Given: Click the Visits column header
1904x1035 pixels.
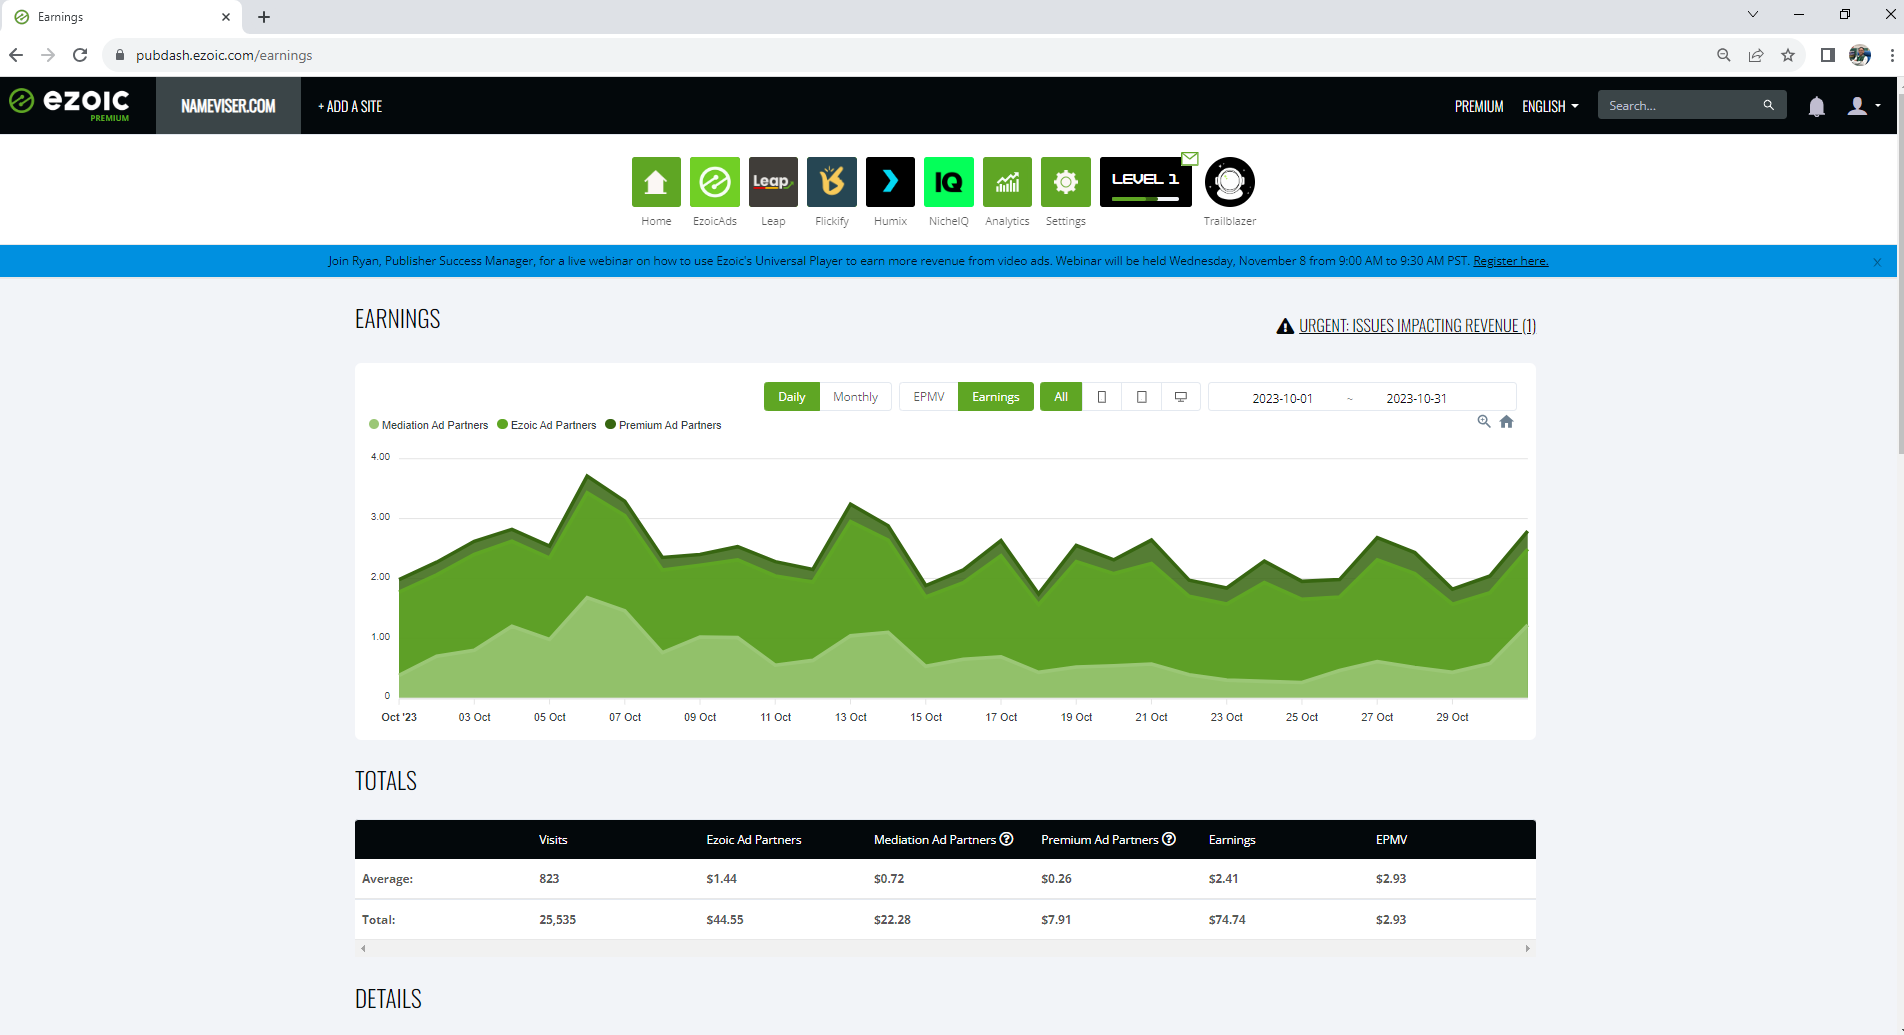Looking at the screenshot, I should tap(553, 839).
